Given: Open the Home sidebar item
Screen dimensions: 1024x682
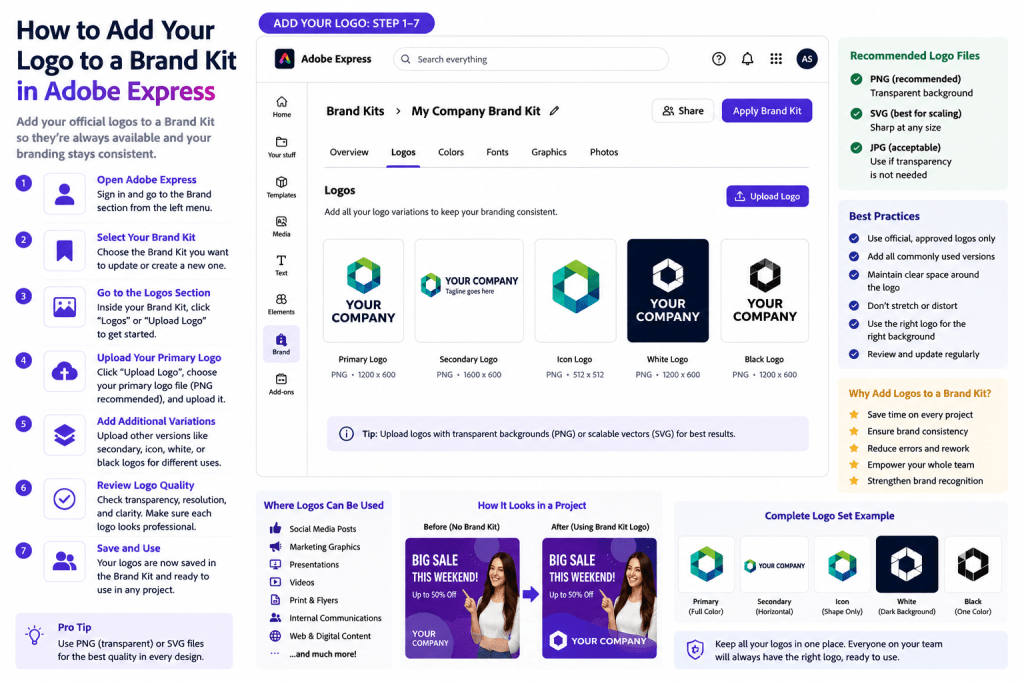Looking at the screenshot, I should click(281, 106).
